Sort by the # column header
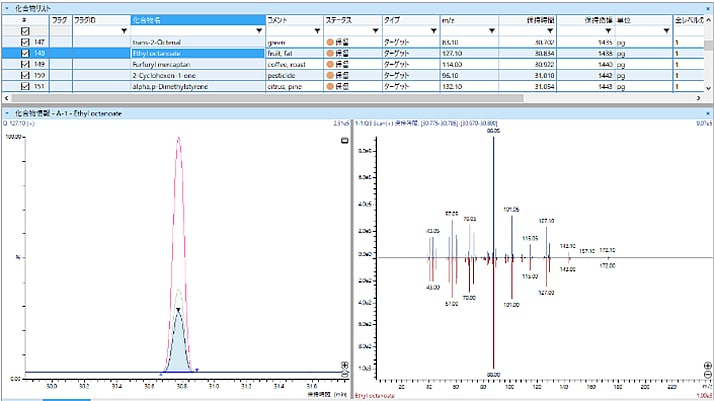Image resolution: width=714 pixels, height=401 pixels. 25,20
